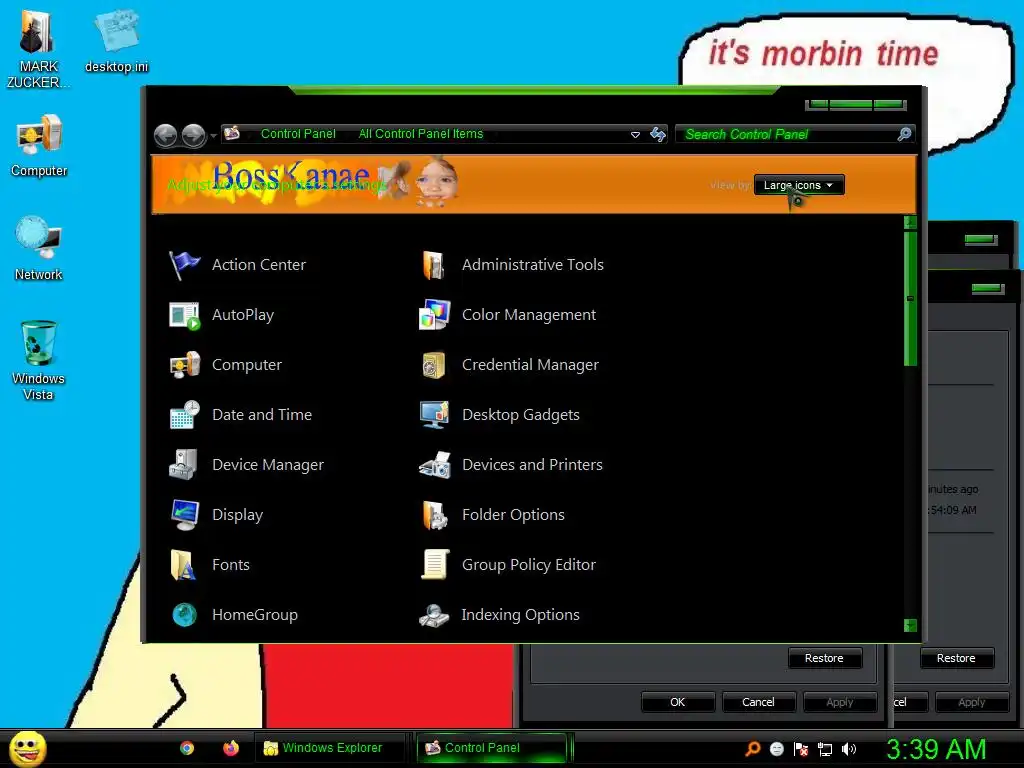
Task: Open recent pages dropdown next to Forward
Action: (x=213, y=136)
